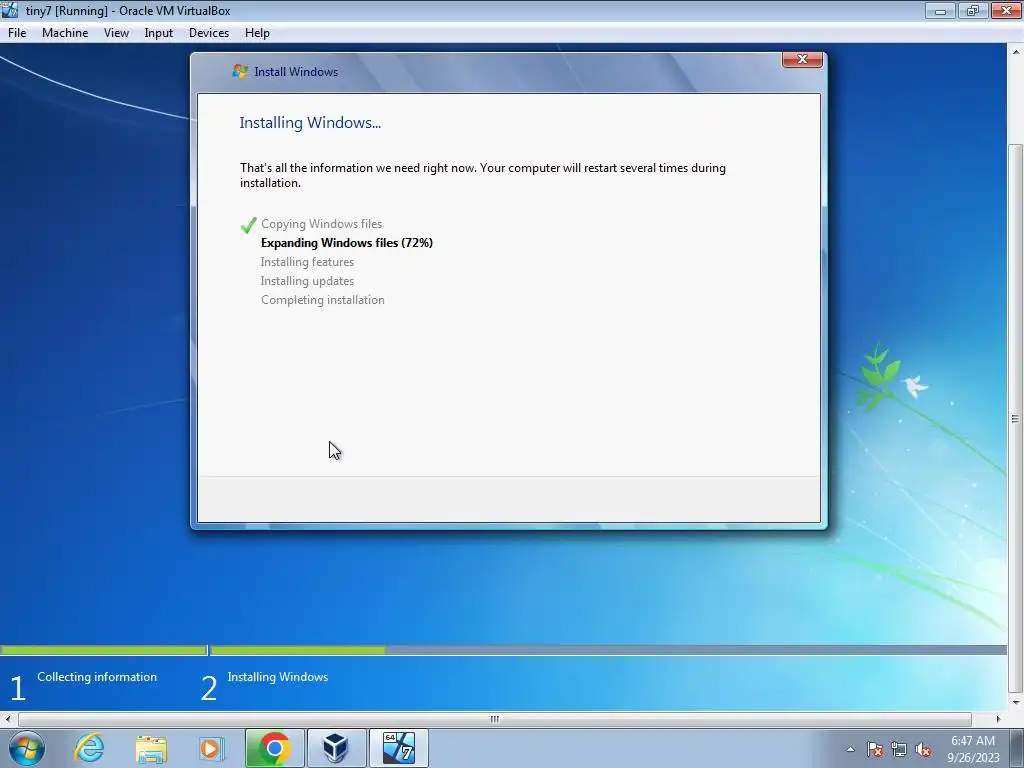This screenshot has width=1024, height=768.
Task: Open Windows Explorer from the taskbar
Action: [x=151, y=748]
